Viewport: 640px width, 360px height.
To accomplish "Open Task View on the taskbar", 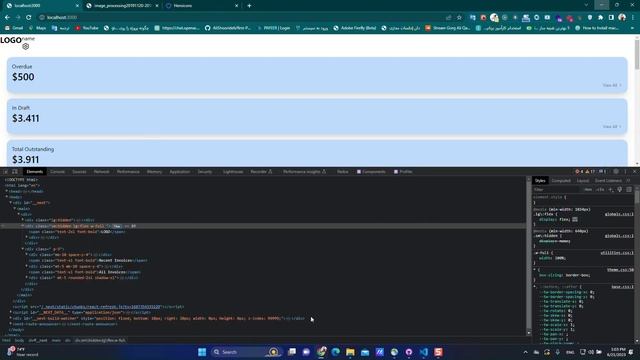I will pyautogui.click(x=292, y=352).
